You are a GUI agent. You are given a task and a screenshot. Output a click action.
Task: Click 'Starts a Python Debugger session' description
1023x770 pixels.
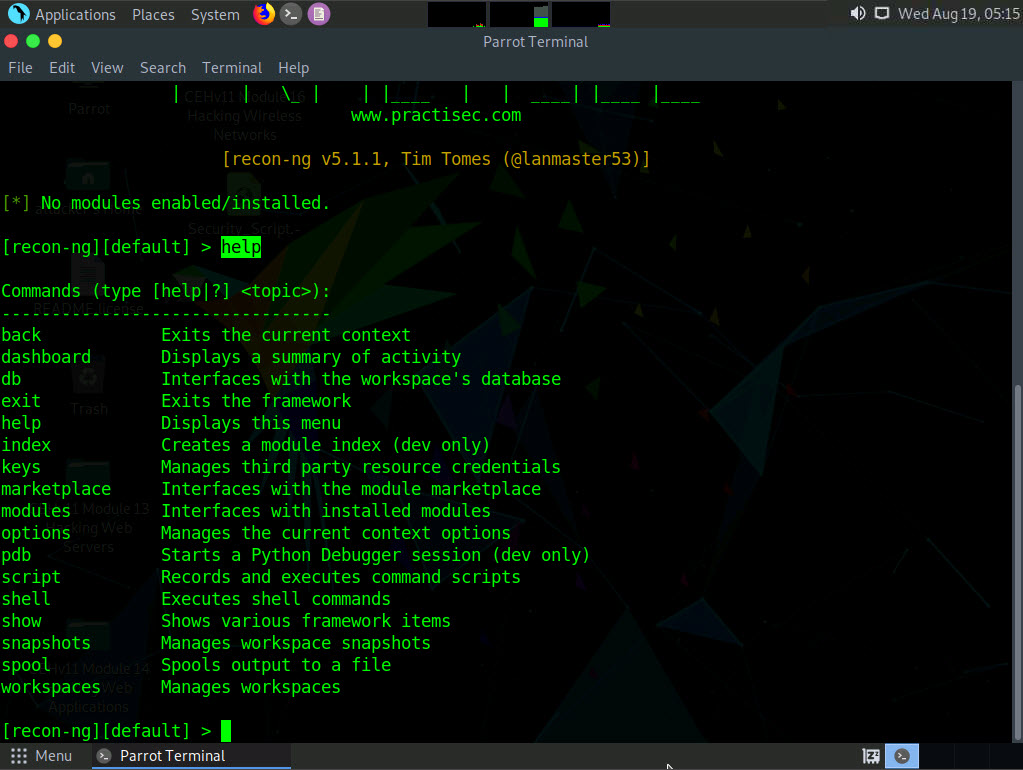[321, 555]
